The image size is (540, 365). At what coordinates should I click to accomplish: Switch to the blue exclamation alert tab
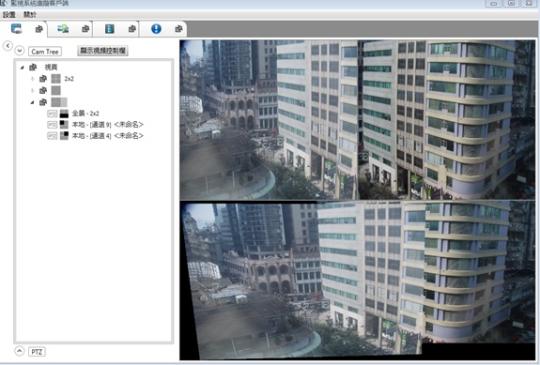click(156, 29)
